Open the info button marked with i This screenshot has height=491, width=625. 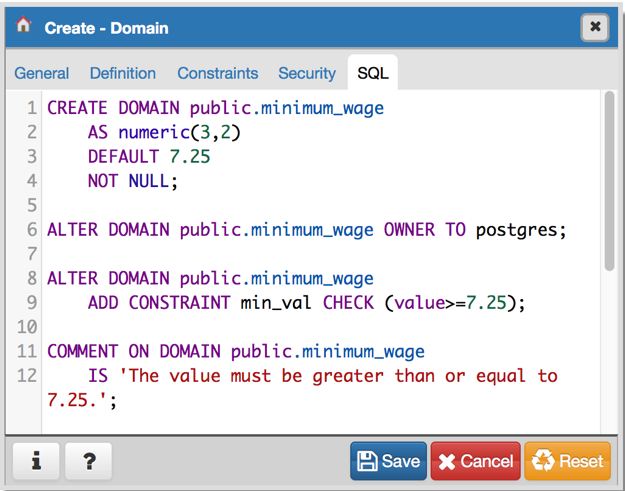tap(37, 461)
